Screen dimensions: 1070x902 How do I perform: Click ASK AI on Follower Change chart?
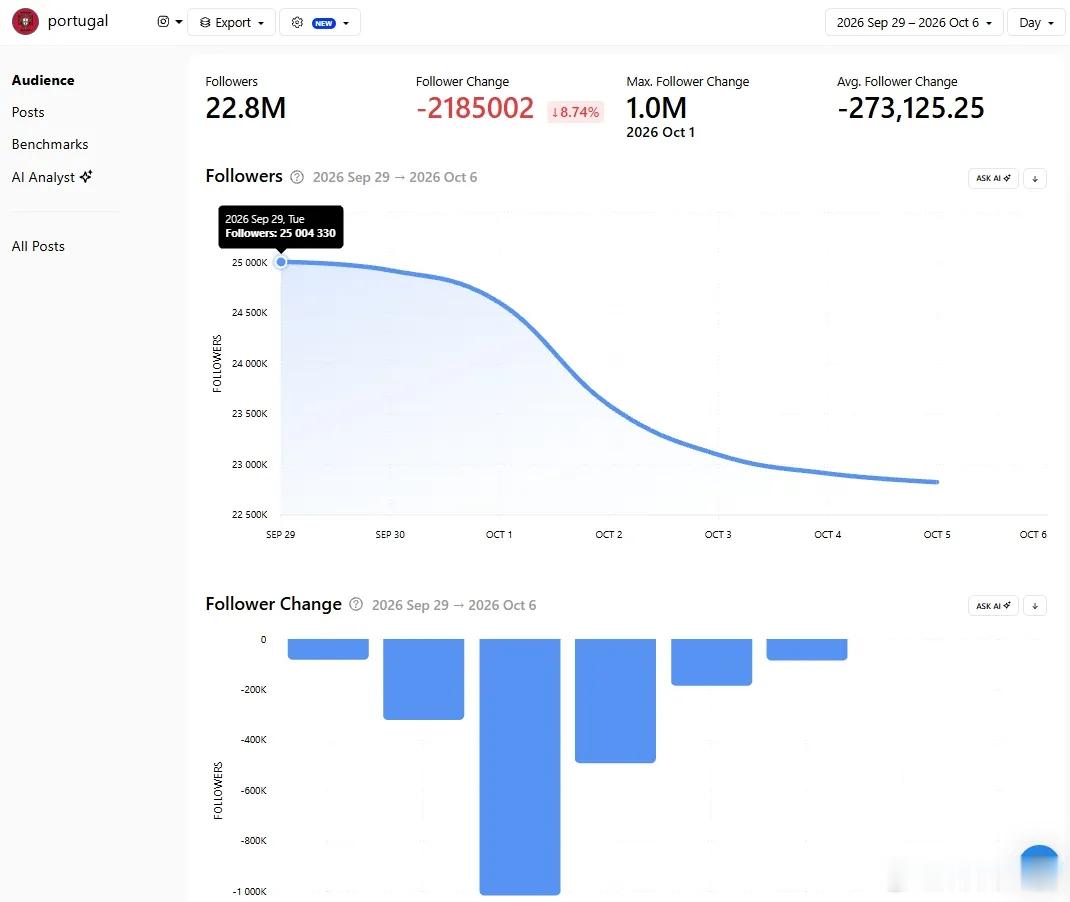point(993,606)
